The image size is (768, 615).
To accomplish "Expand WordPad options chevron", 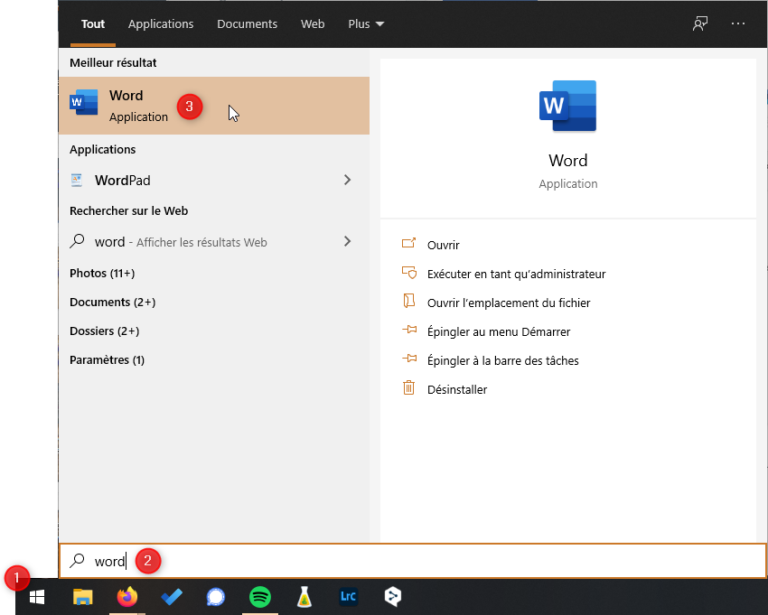I will (347, 180).
